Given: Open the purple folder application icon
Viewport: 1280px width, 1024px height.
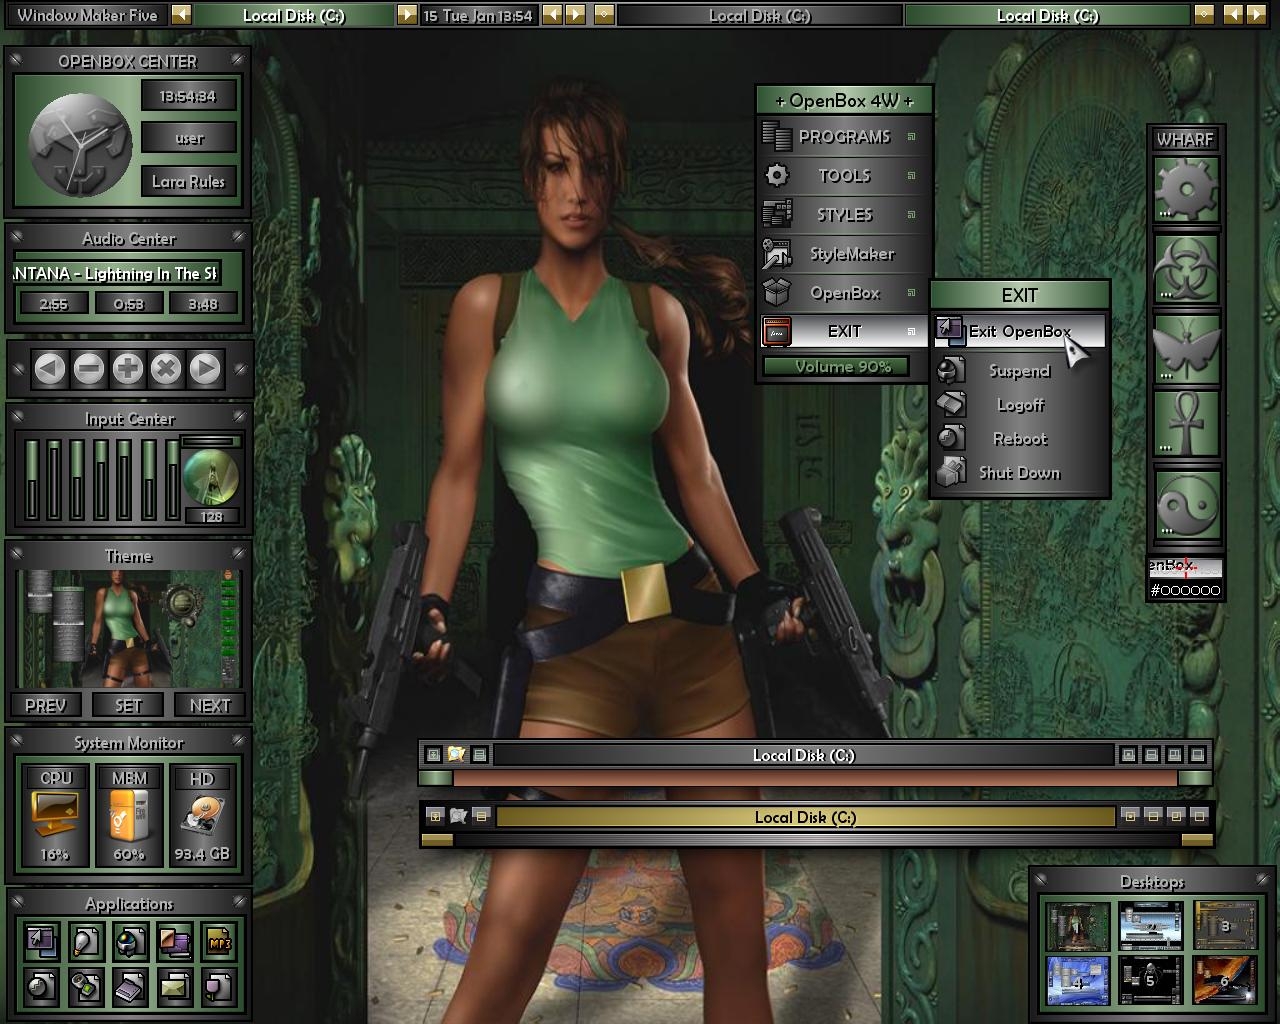Looking at the screenshot, I should pos(130,987).
